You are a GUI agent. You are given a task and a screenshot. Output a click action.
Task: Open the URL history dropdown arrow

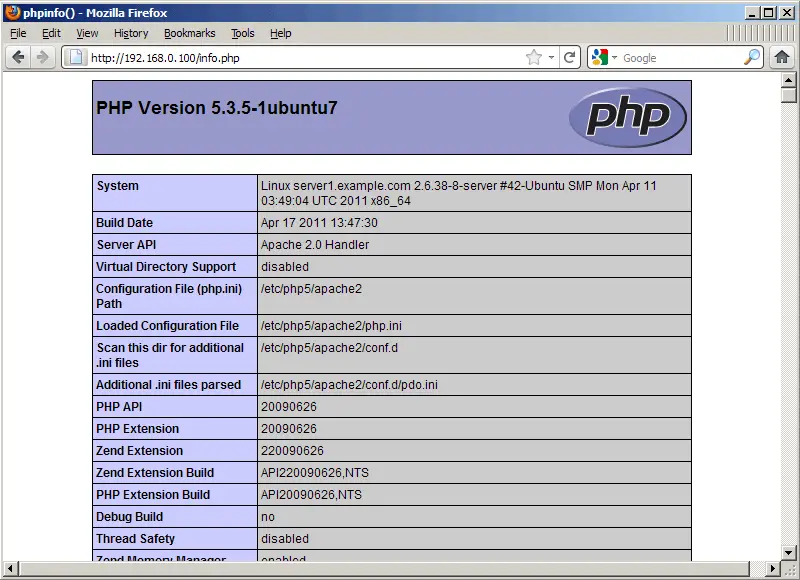pyautogui.click(x=551, y=58)
